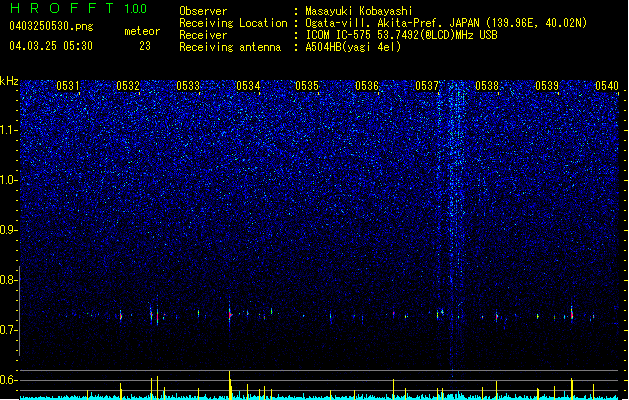Click the tallest yellow intensity spike before 0534
The width and height of the screenshot is (629, 400).
(230, 385)
